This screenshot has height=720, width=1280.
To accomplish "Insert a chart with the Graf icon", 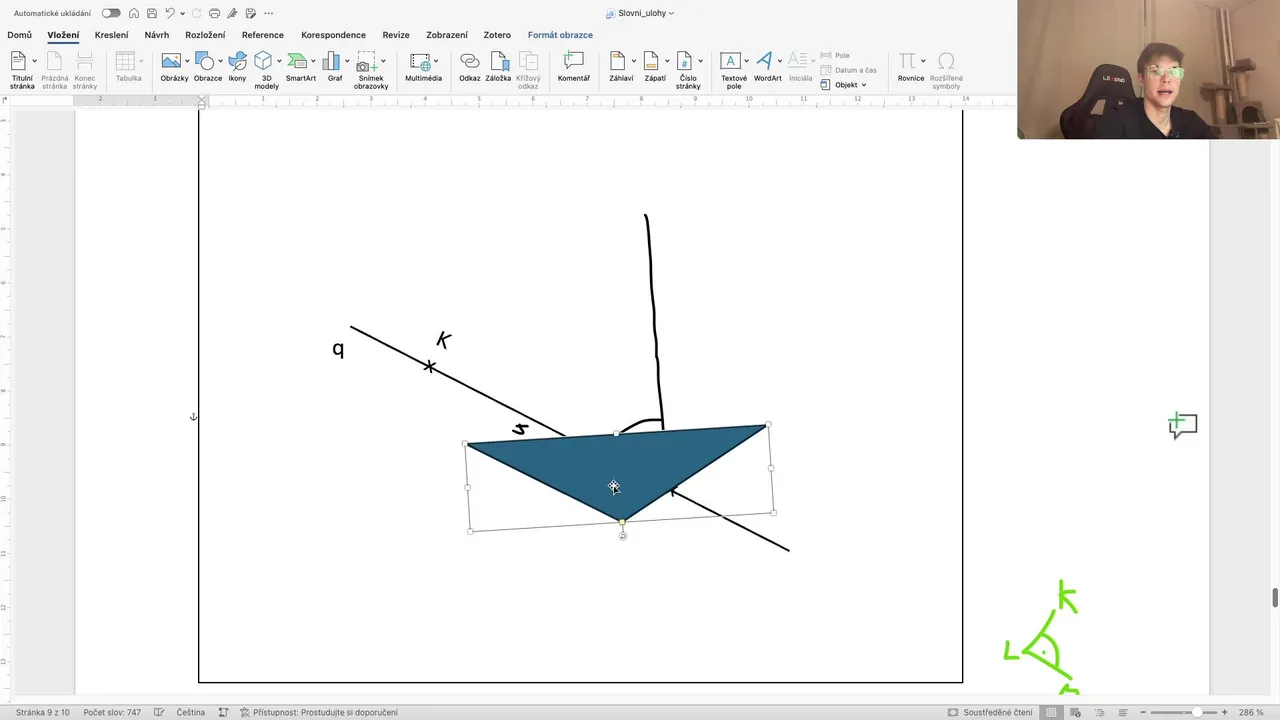I will (x=331, y=62).
